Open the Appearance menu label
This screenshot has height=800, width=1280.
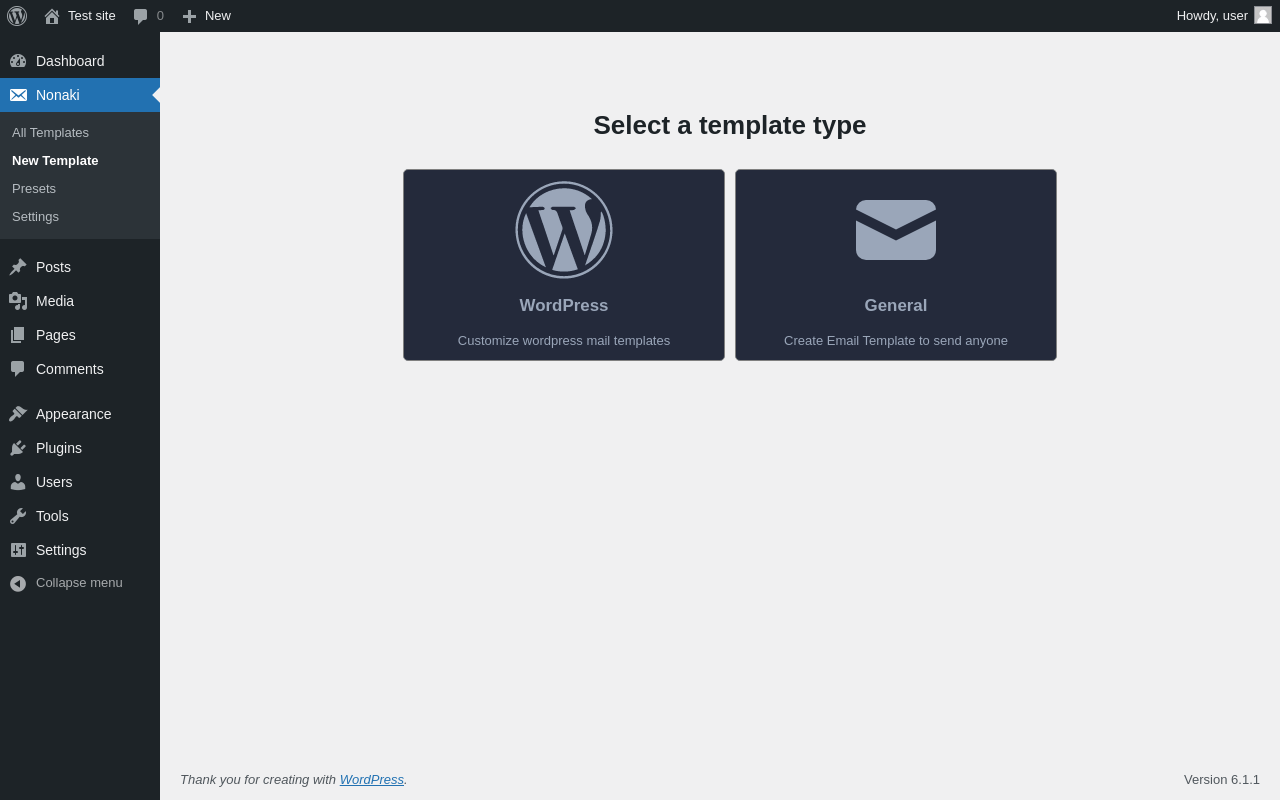coord(74,414)
